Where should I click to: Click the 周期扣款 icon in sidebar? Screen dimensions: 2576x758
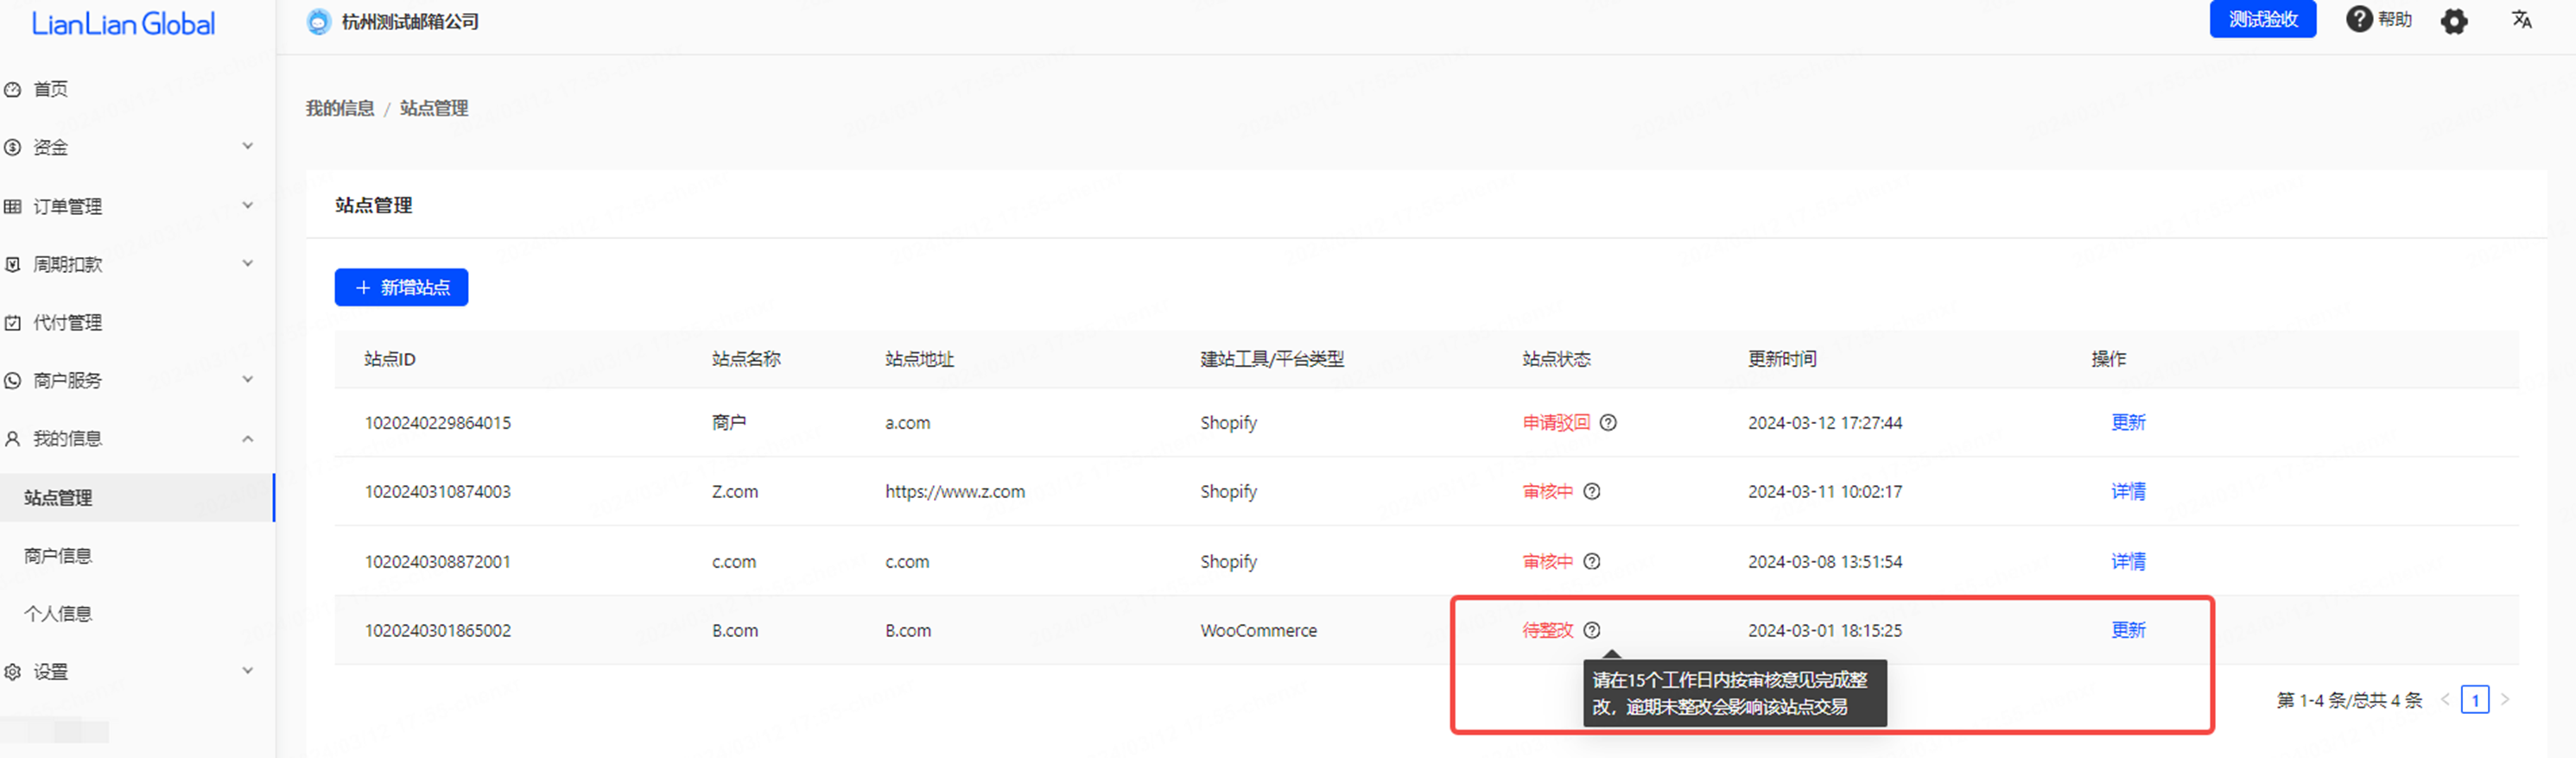(x=13, y=265)
